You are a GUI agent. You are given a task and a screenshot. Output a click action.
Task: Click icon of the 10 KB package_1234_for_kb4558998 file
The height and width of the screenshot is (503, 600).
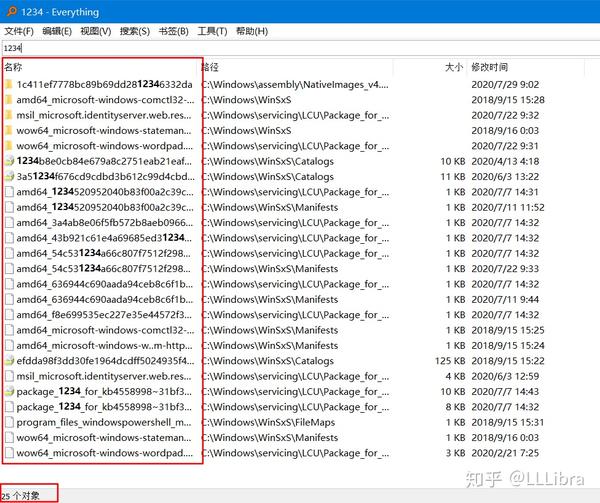(9, 391)
